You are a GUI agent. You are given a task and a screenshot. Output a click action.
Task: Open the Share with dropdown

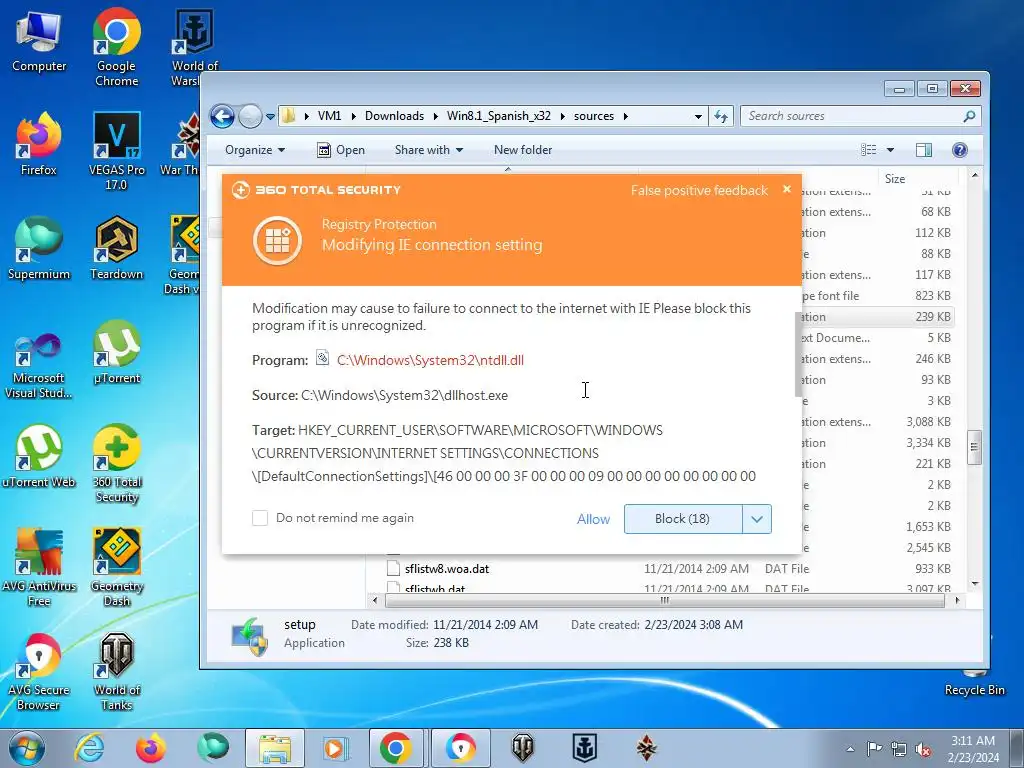pos(429,150)
